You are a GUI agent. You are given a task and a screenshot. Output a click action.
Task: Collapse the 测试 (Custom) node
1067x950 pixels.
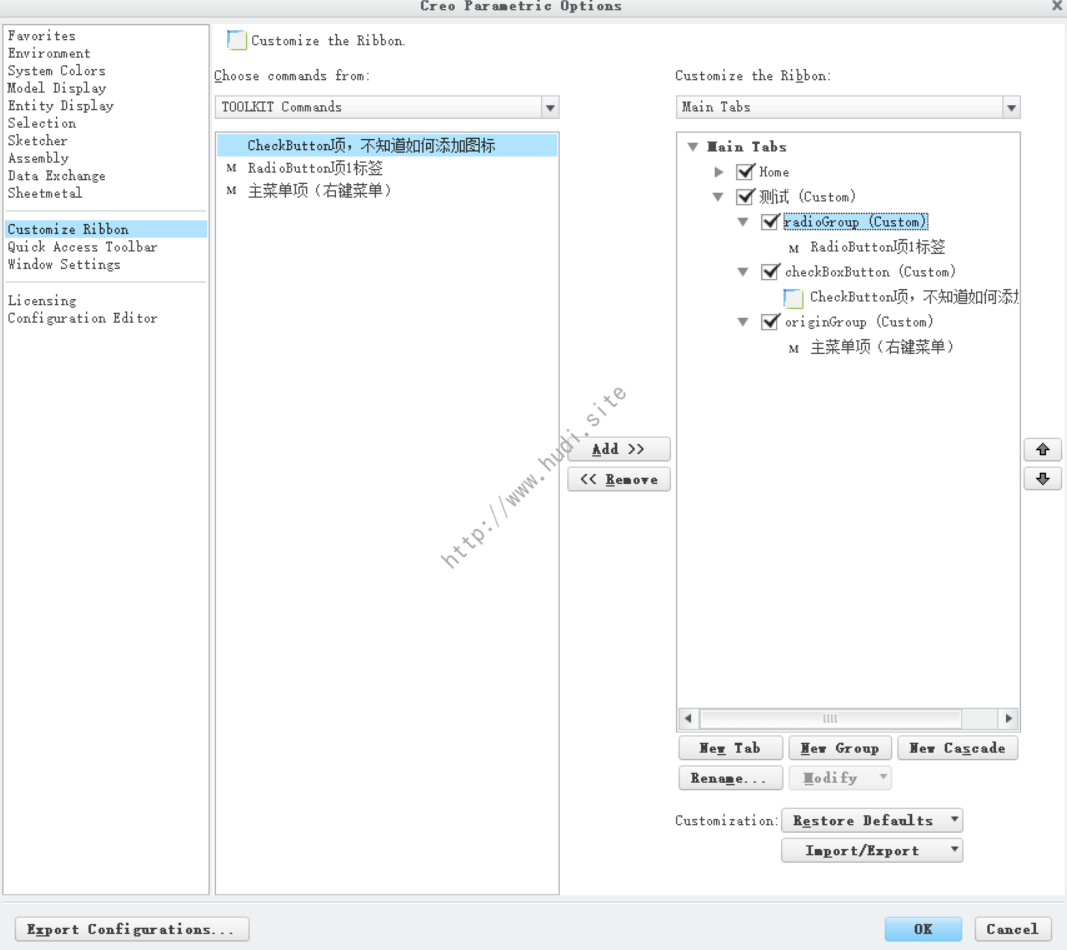pos(718,197)
